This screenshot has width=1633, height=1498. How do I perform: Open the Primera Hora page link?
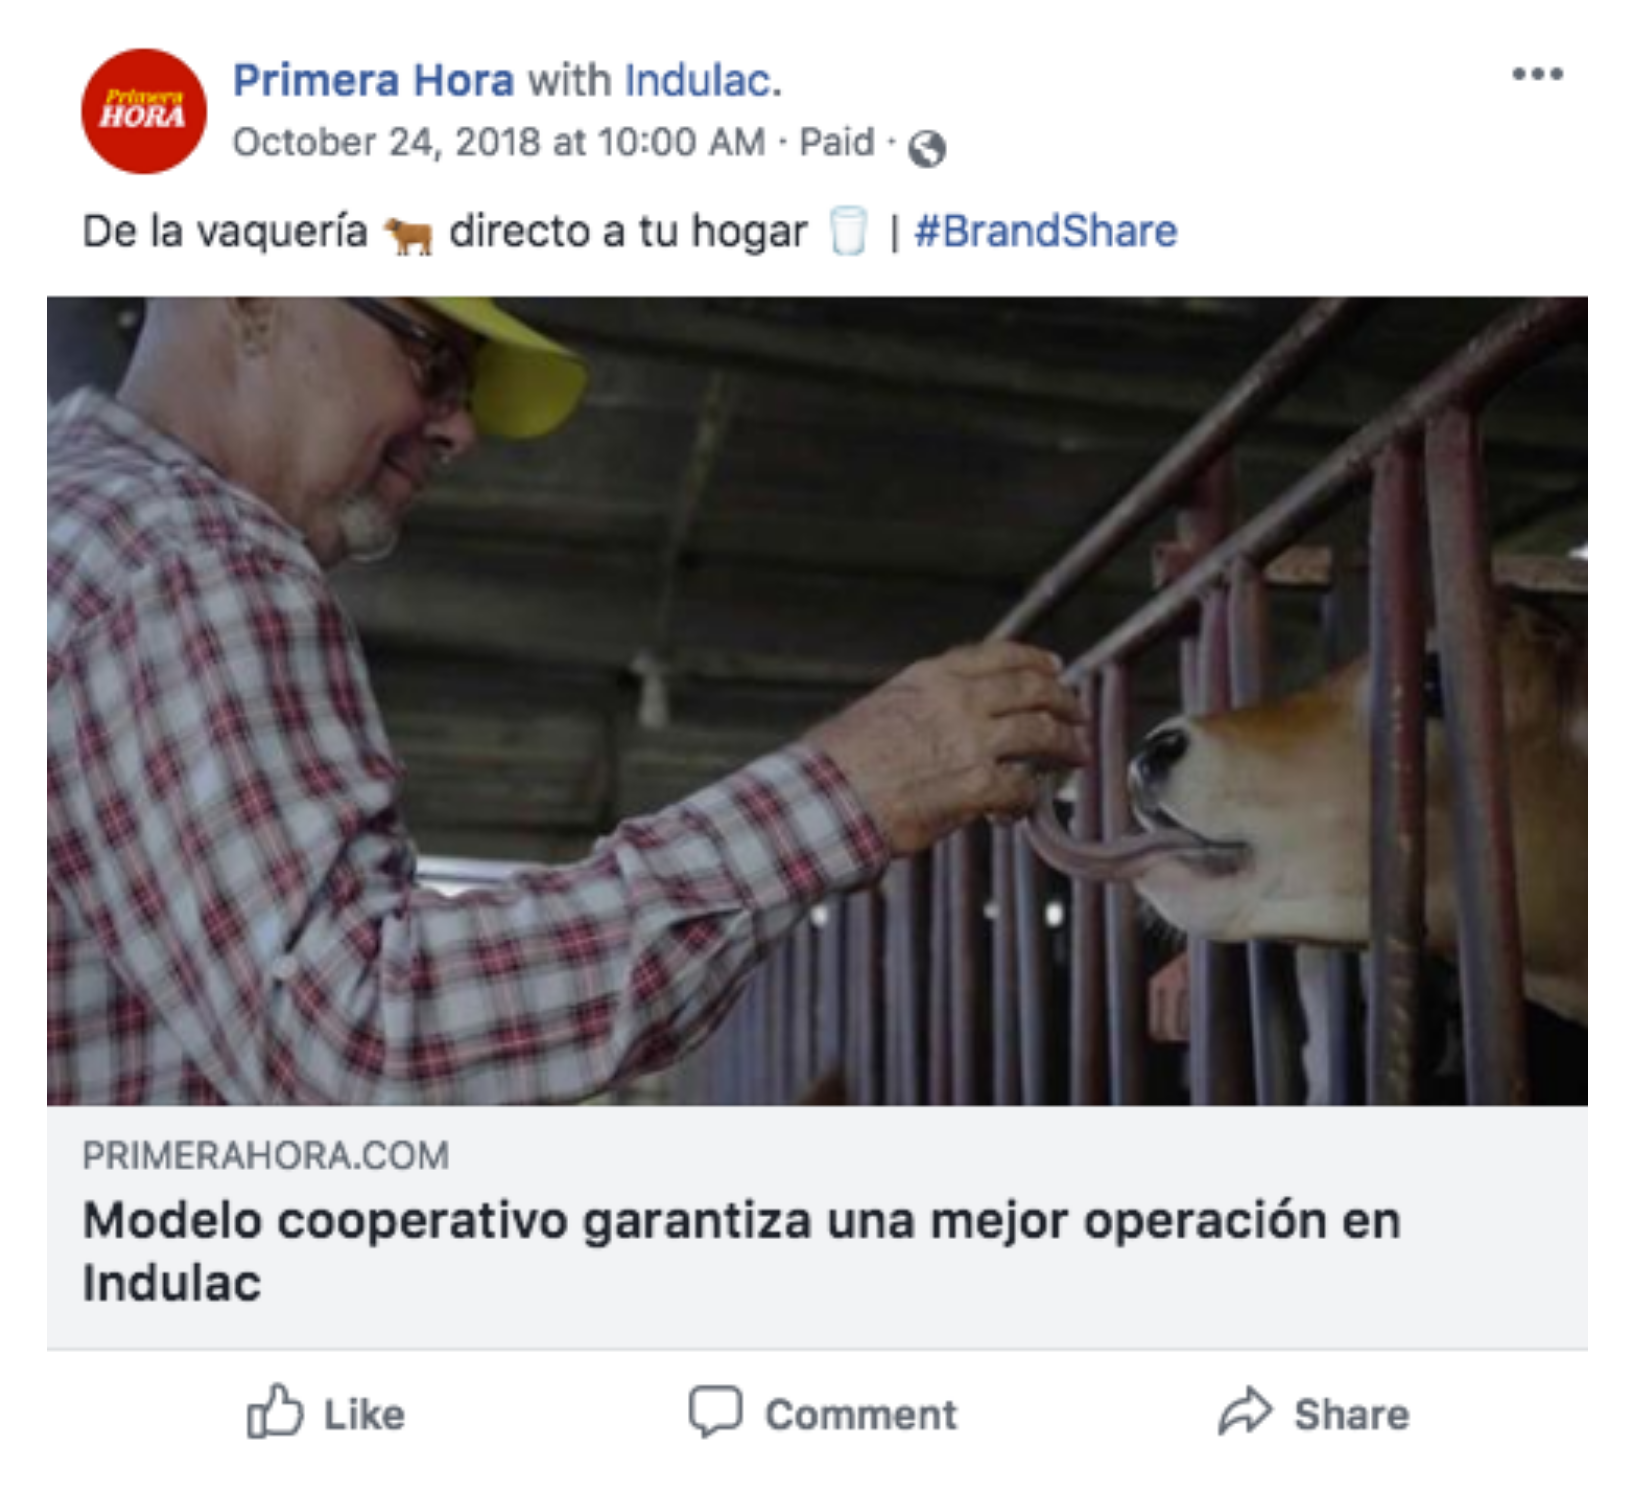coord(373,80)
